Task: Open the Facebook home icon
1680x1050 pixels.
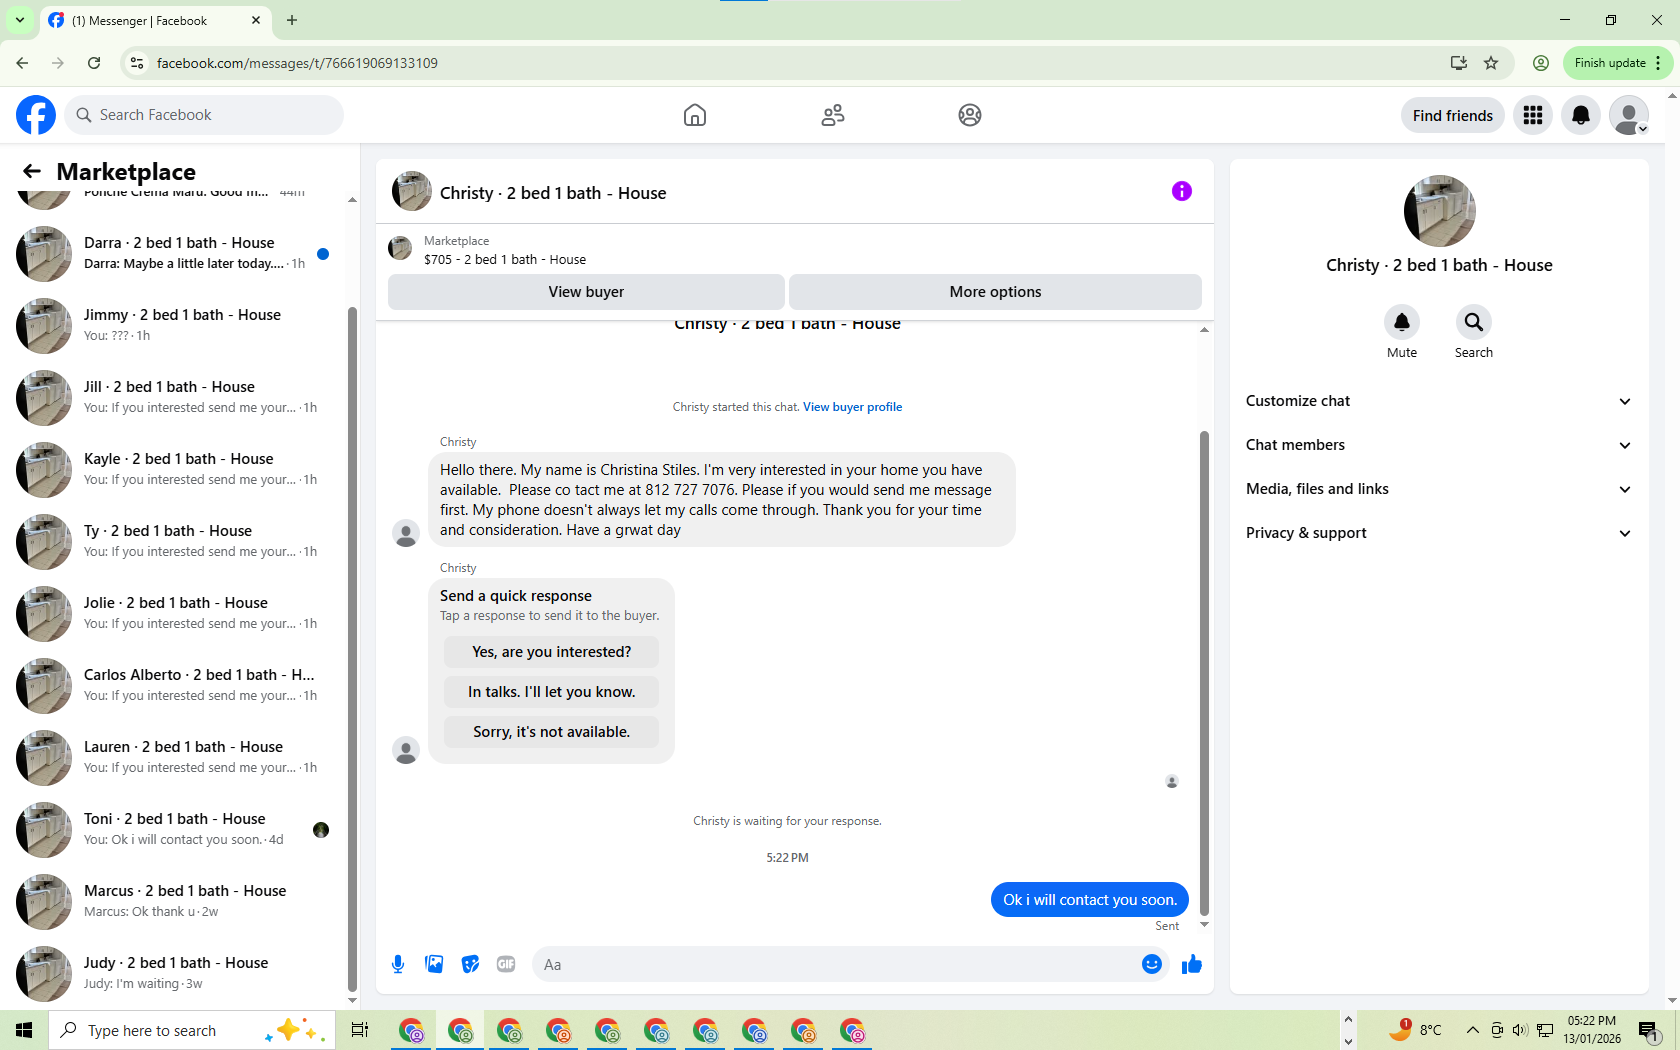Action: [x=695, y=115]
